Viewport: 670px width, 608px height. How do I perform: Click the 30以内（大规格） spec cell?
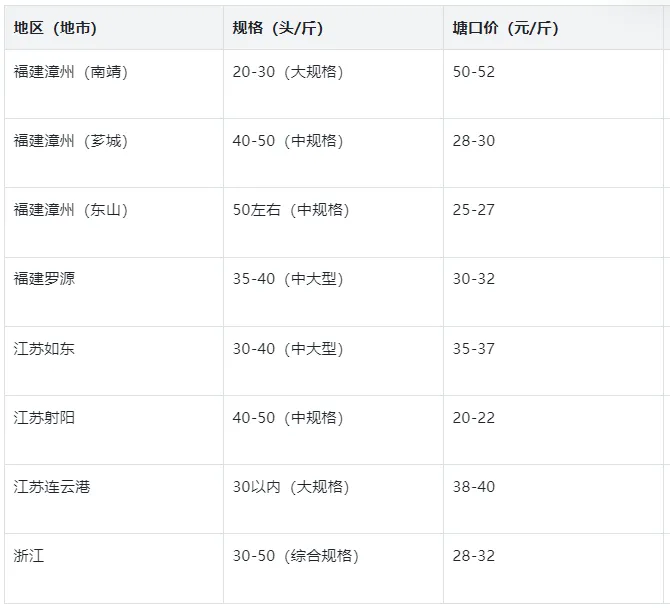291,487
